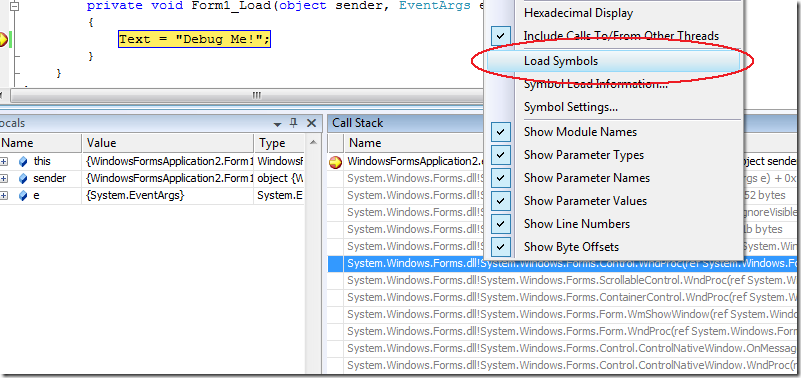Click the Name column header in Locals
The height and width of the screenshot is (378, 801).
tap(40, 143)
